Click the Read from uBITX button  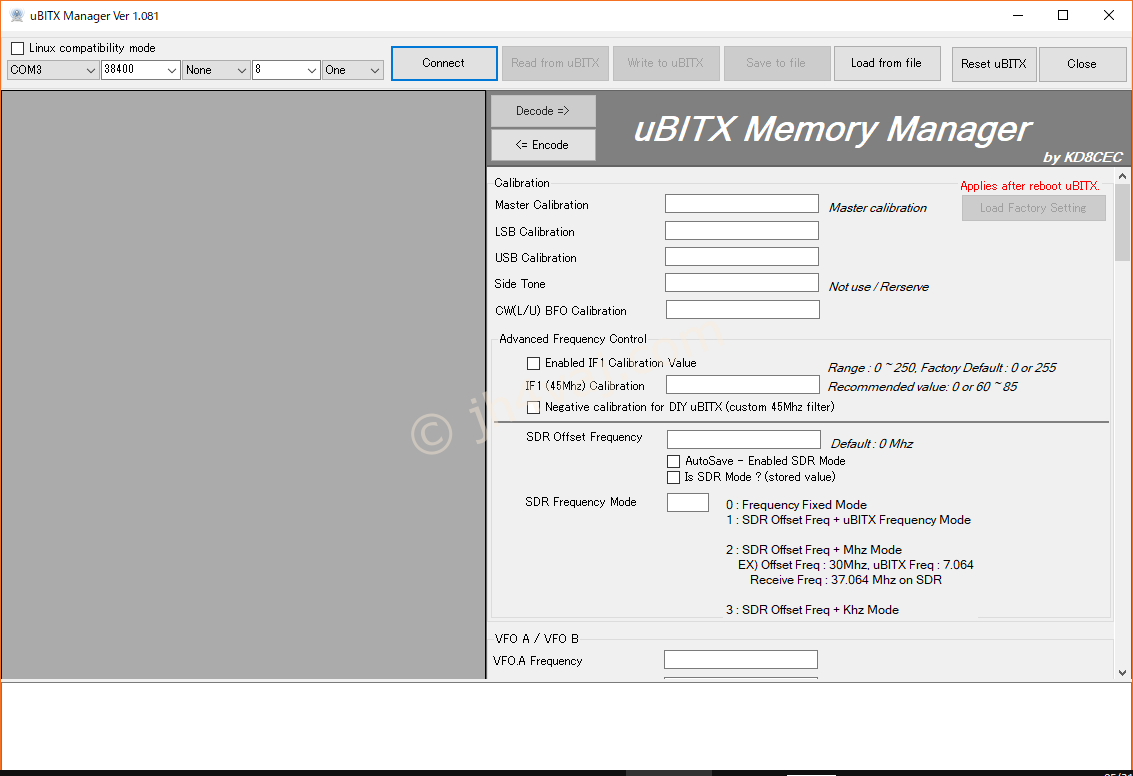click(555, 64)
